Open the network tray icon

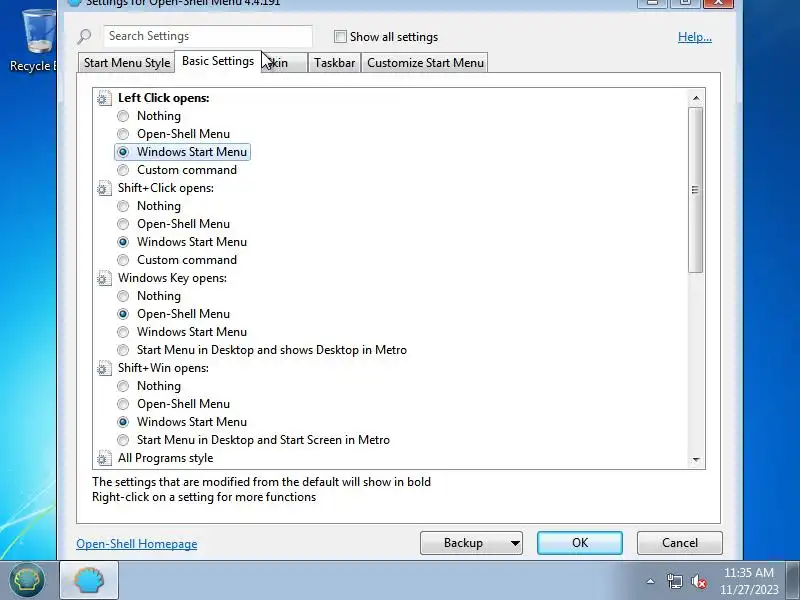tap(674, 581)
